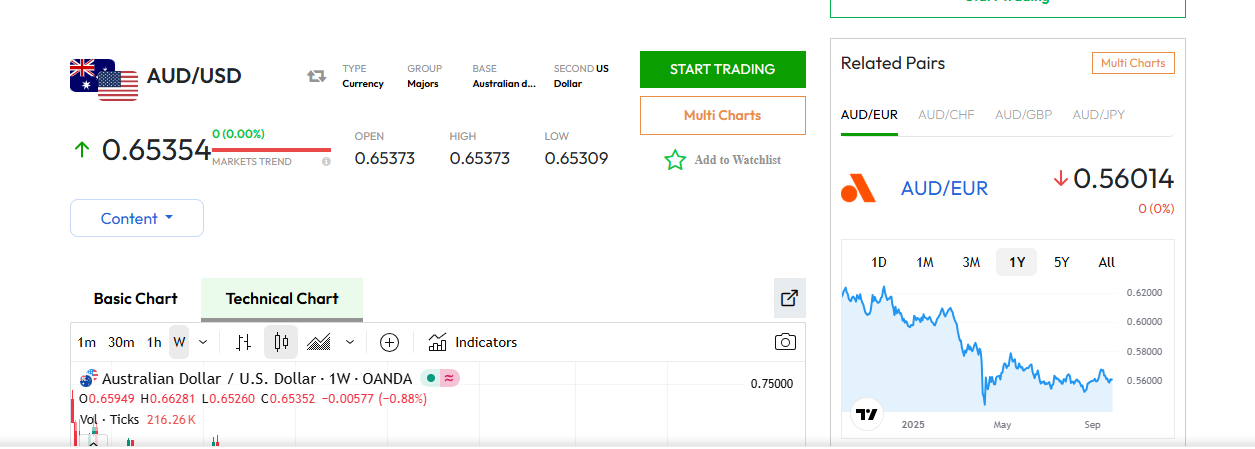Open the chart style dropdown arrow
Screen dimensions: 1255x449
pyautogui.click(x=350, y=342)
